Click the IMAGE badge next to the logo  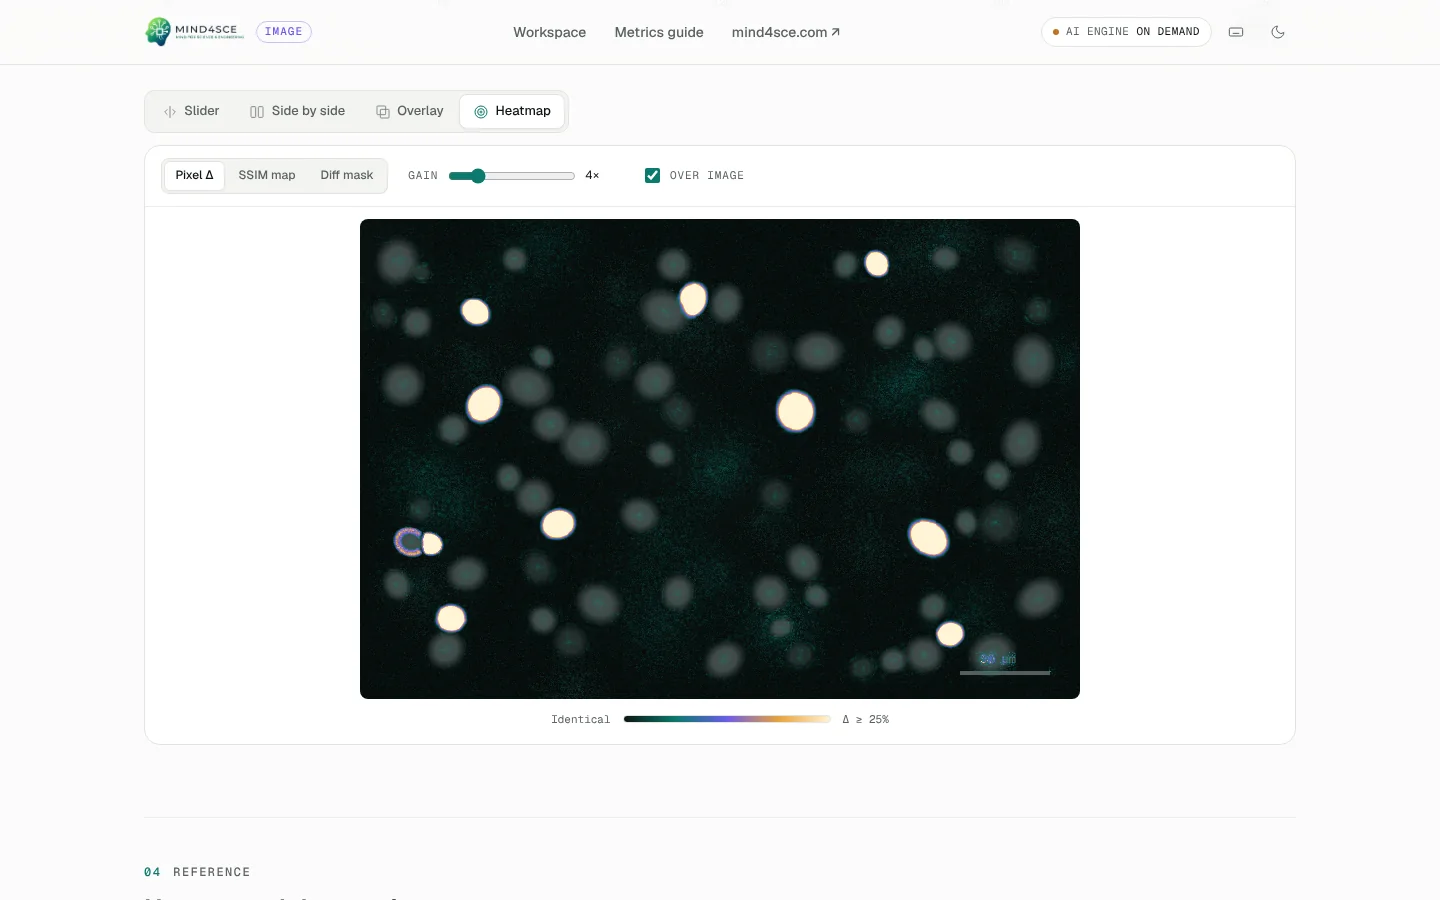[284, 32]
